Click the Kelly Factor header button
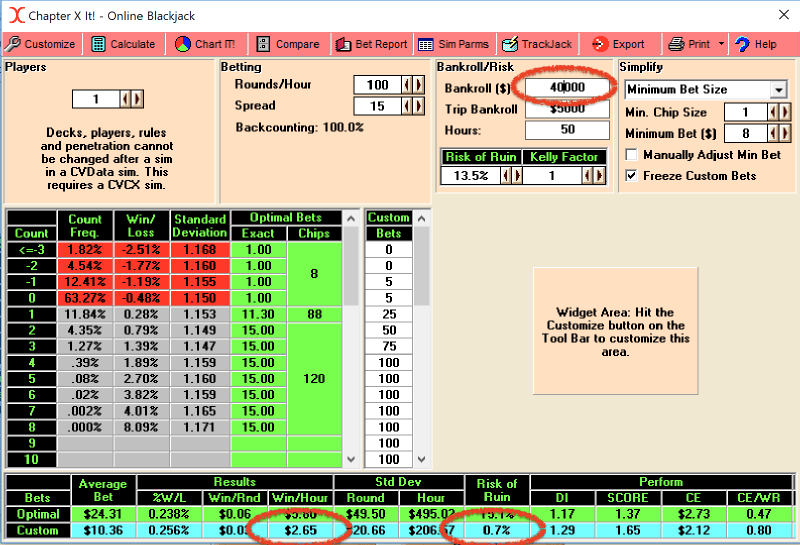The width and height of the screenshot is (800, 545). pos(564,157)
